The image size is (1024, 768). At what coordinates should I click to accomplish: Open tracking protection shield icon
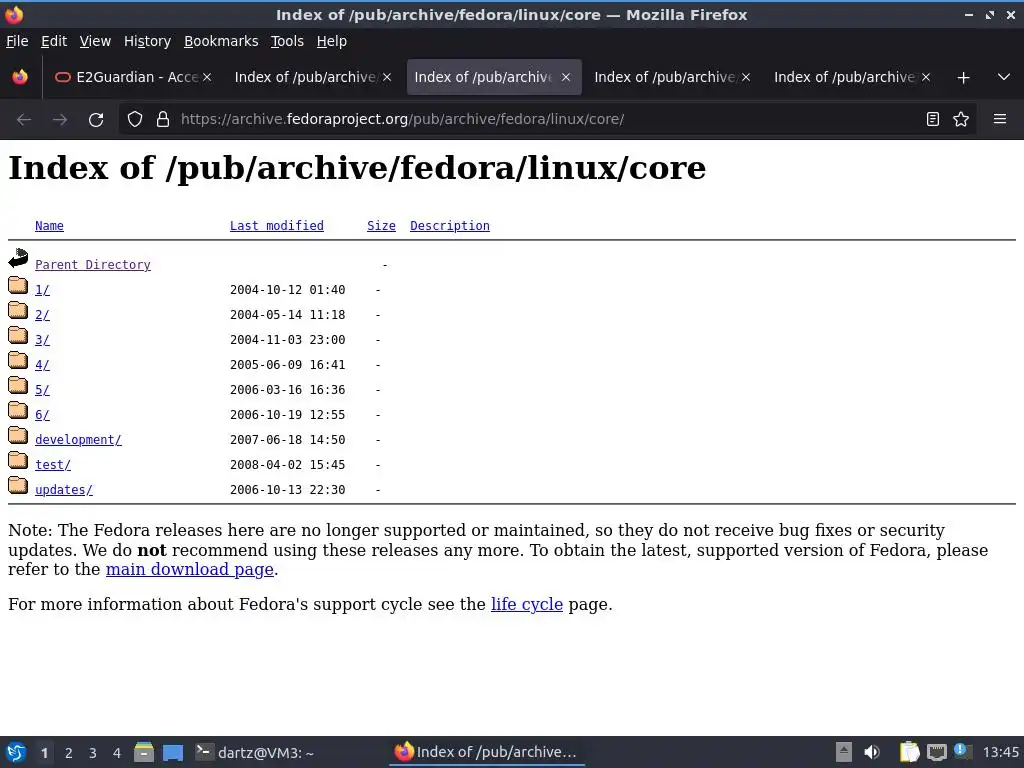pos(135,120)
